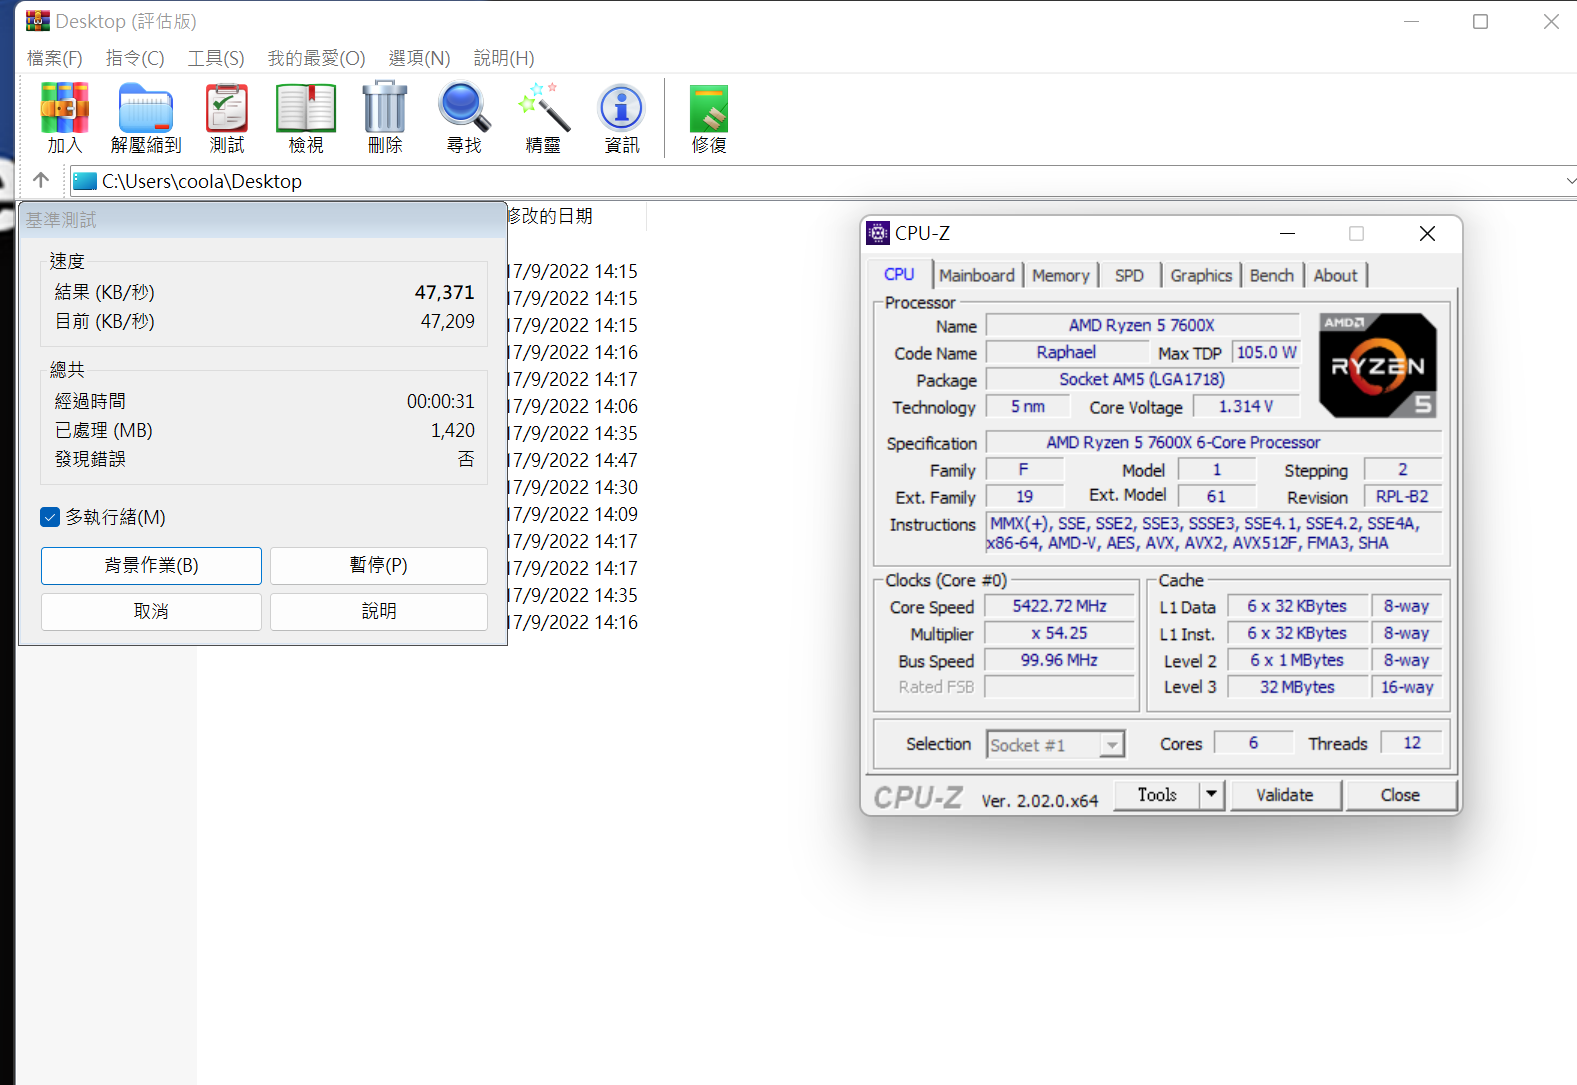Viewport: 1577px width, 1085px height.
Task: Switch to the About tab
Action: coord(1336,275)
